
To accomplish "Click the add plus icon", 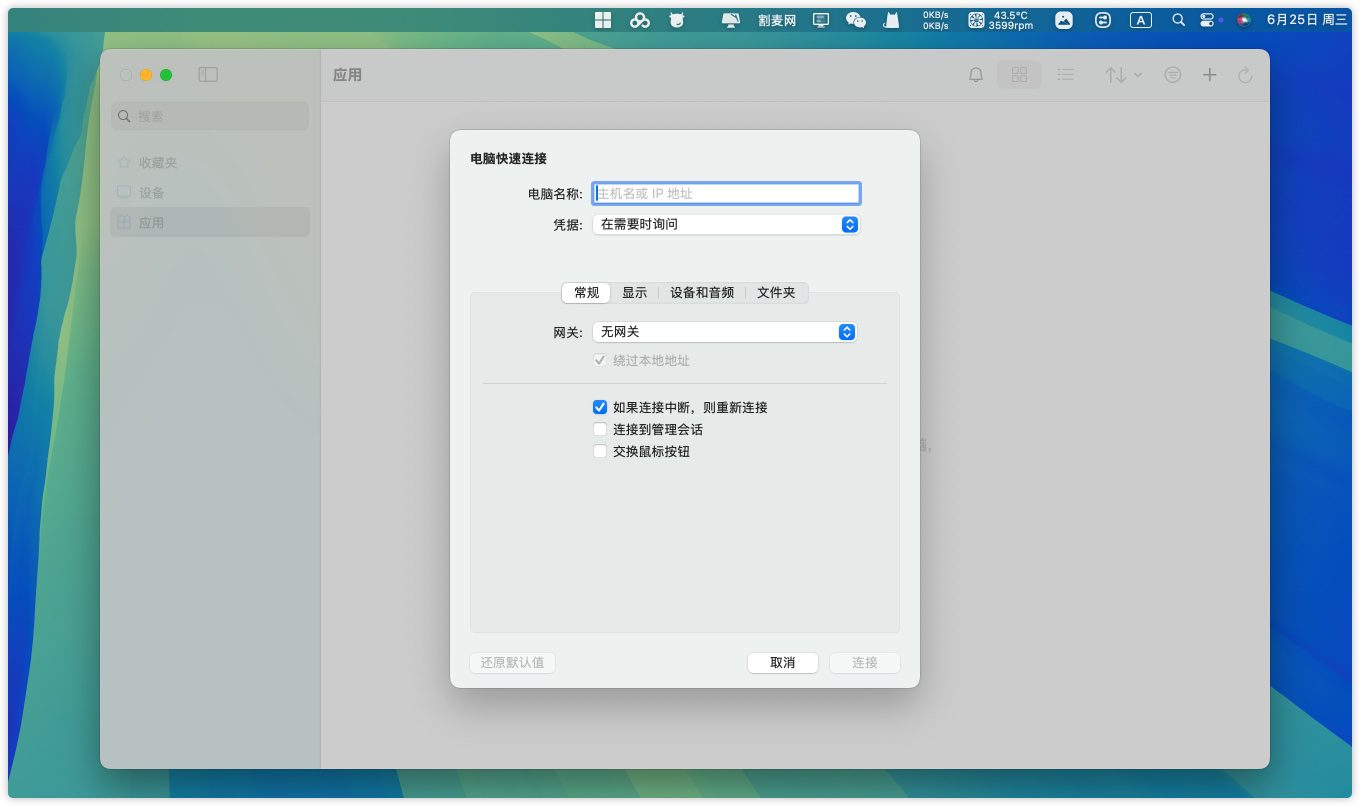I will tap(1209, 75).
